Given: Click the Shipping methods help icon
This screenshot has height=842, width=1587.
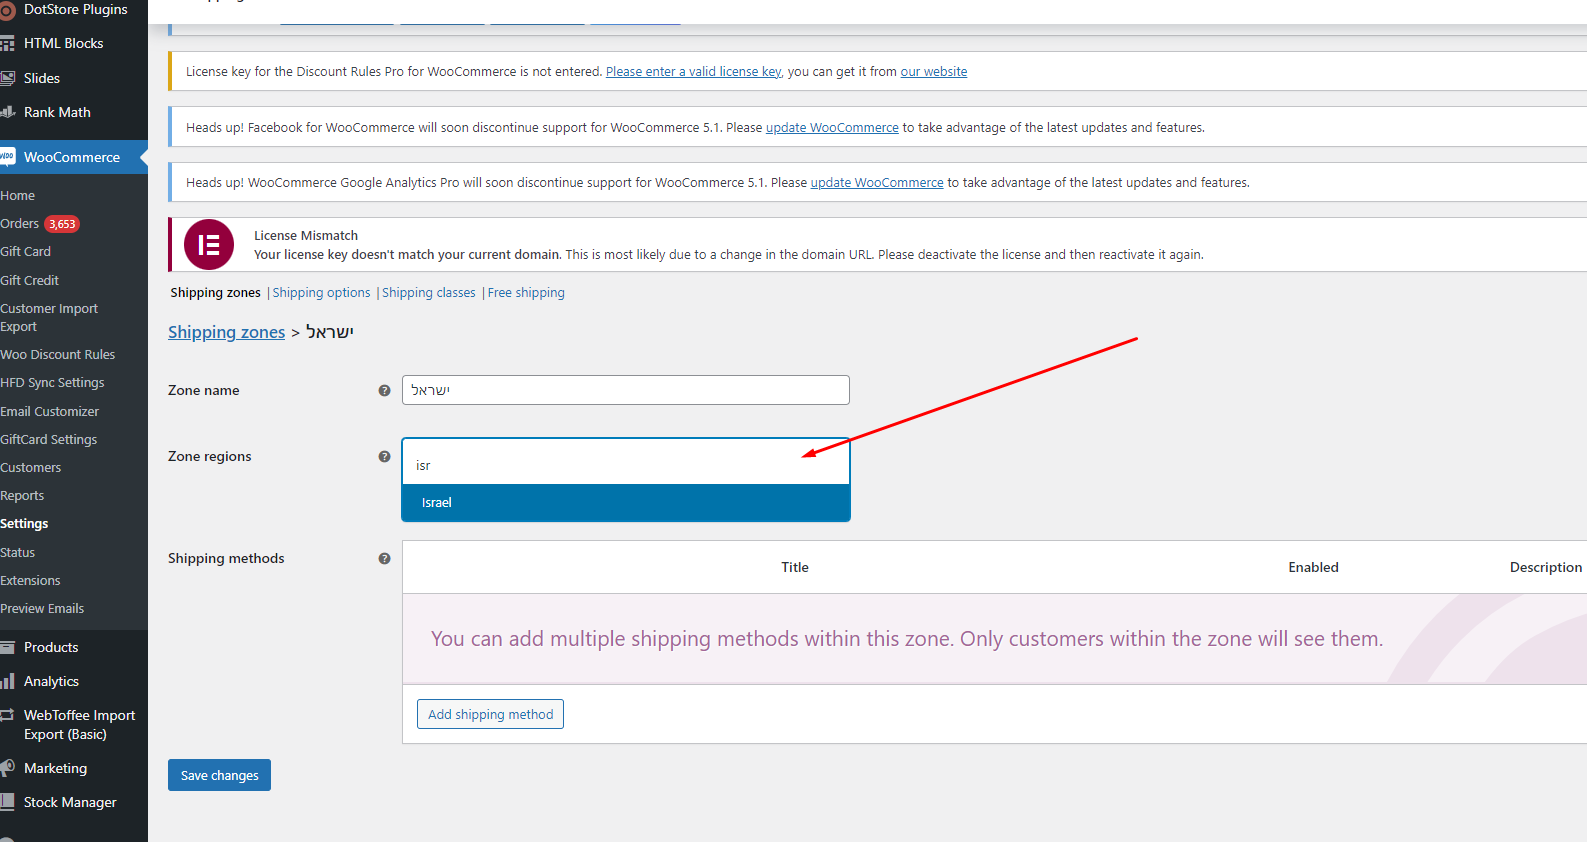Looking at the screenshot, I should 384,559.
